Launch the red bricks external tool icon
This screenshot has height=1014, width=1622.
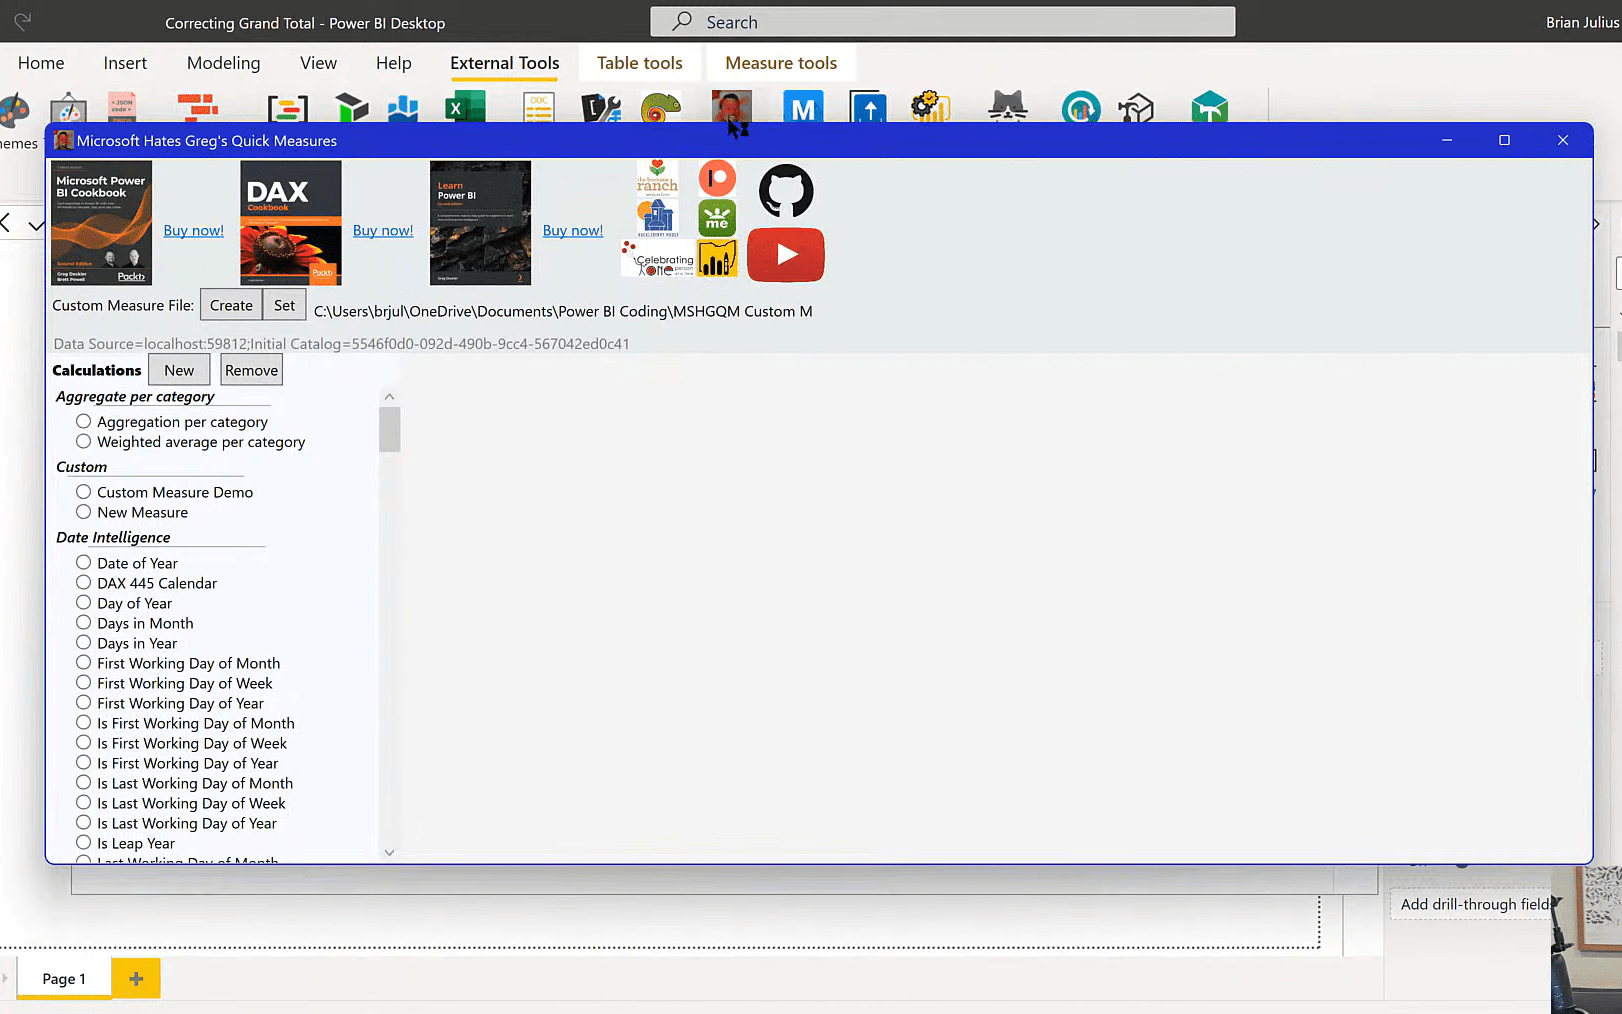coord(198,107)
